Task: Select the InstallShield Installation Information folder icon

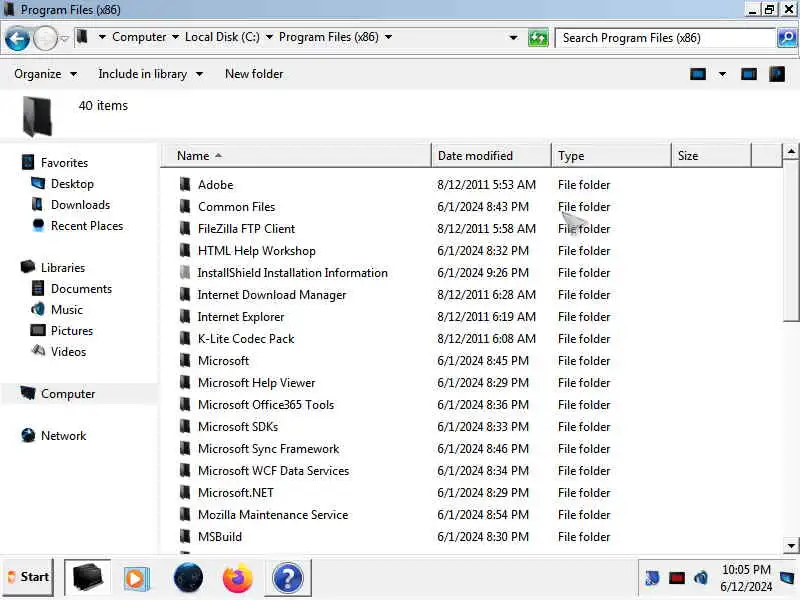Action: (x=185, y=272)
